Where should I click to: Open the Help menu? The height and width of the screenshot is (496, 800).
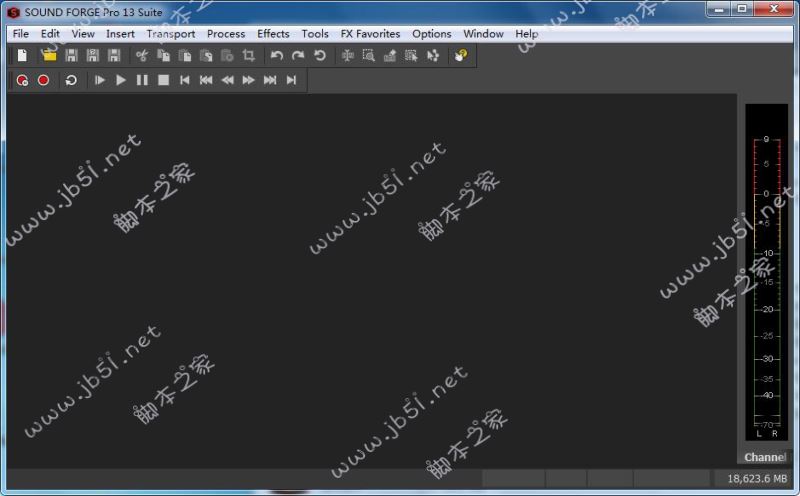tap(527, 34)
